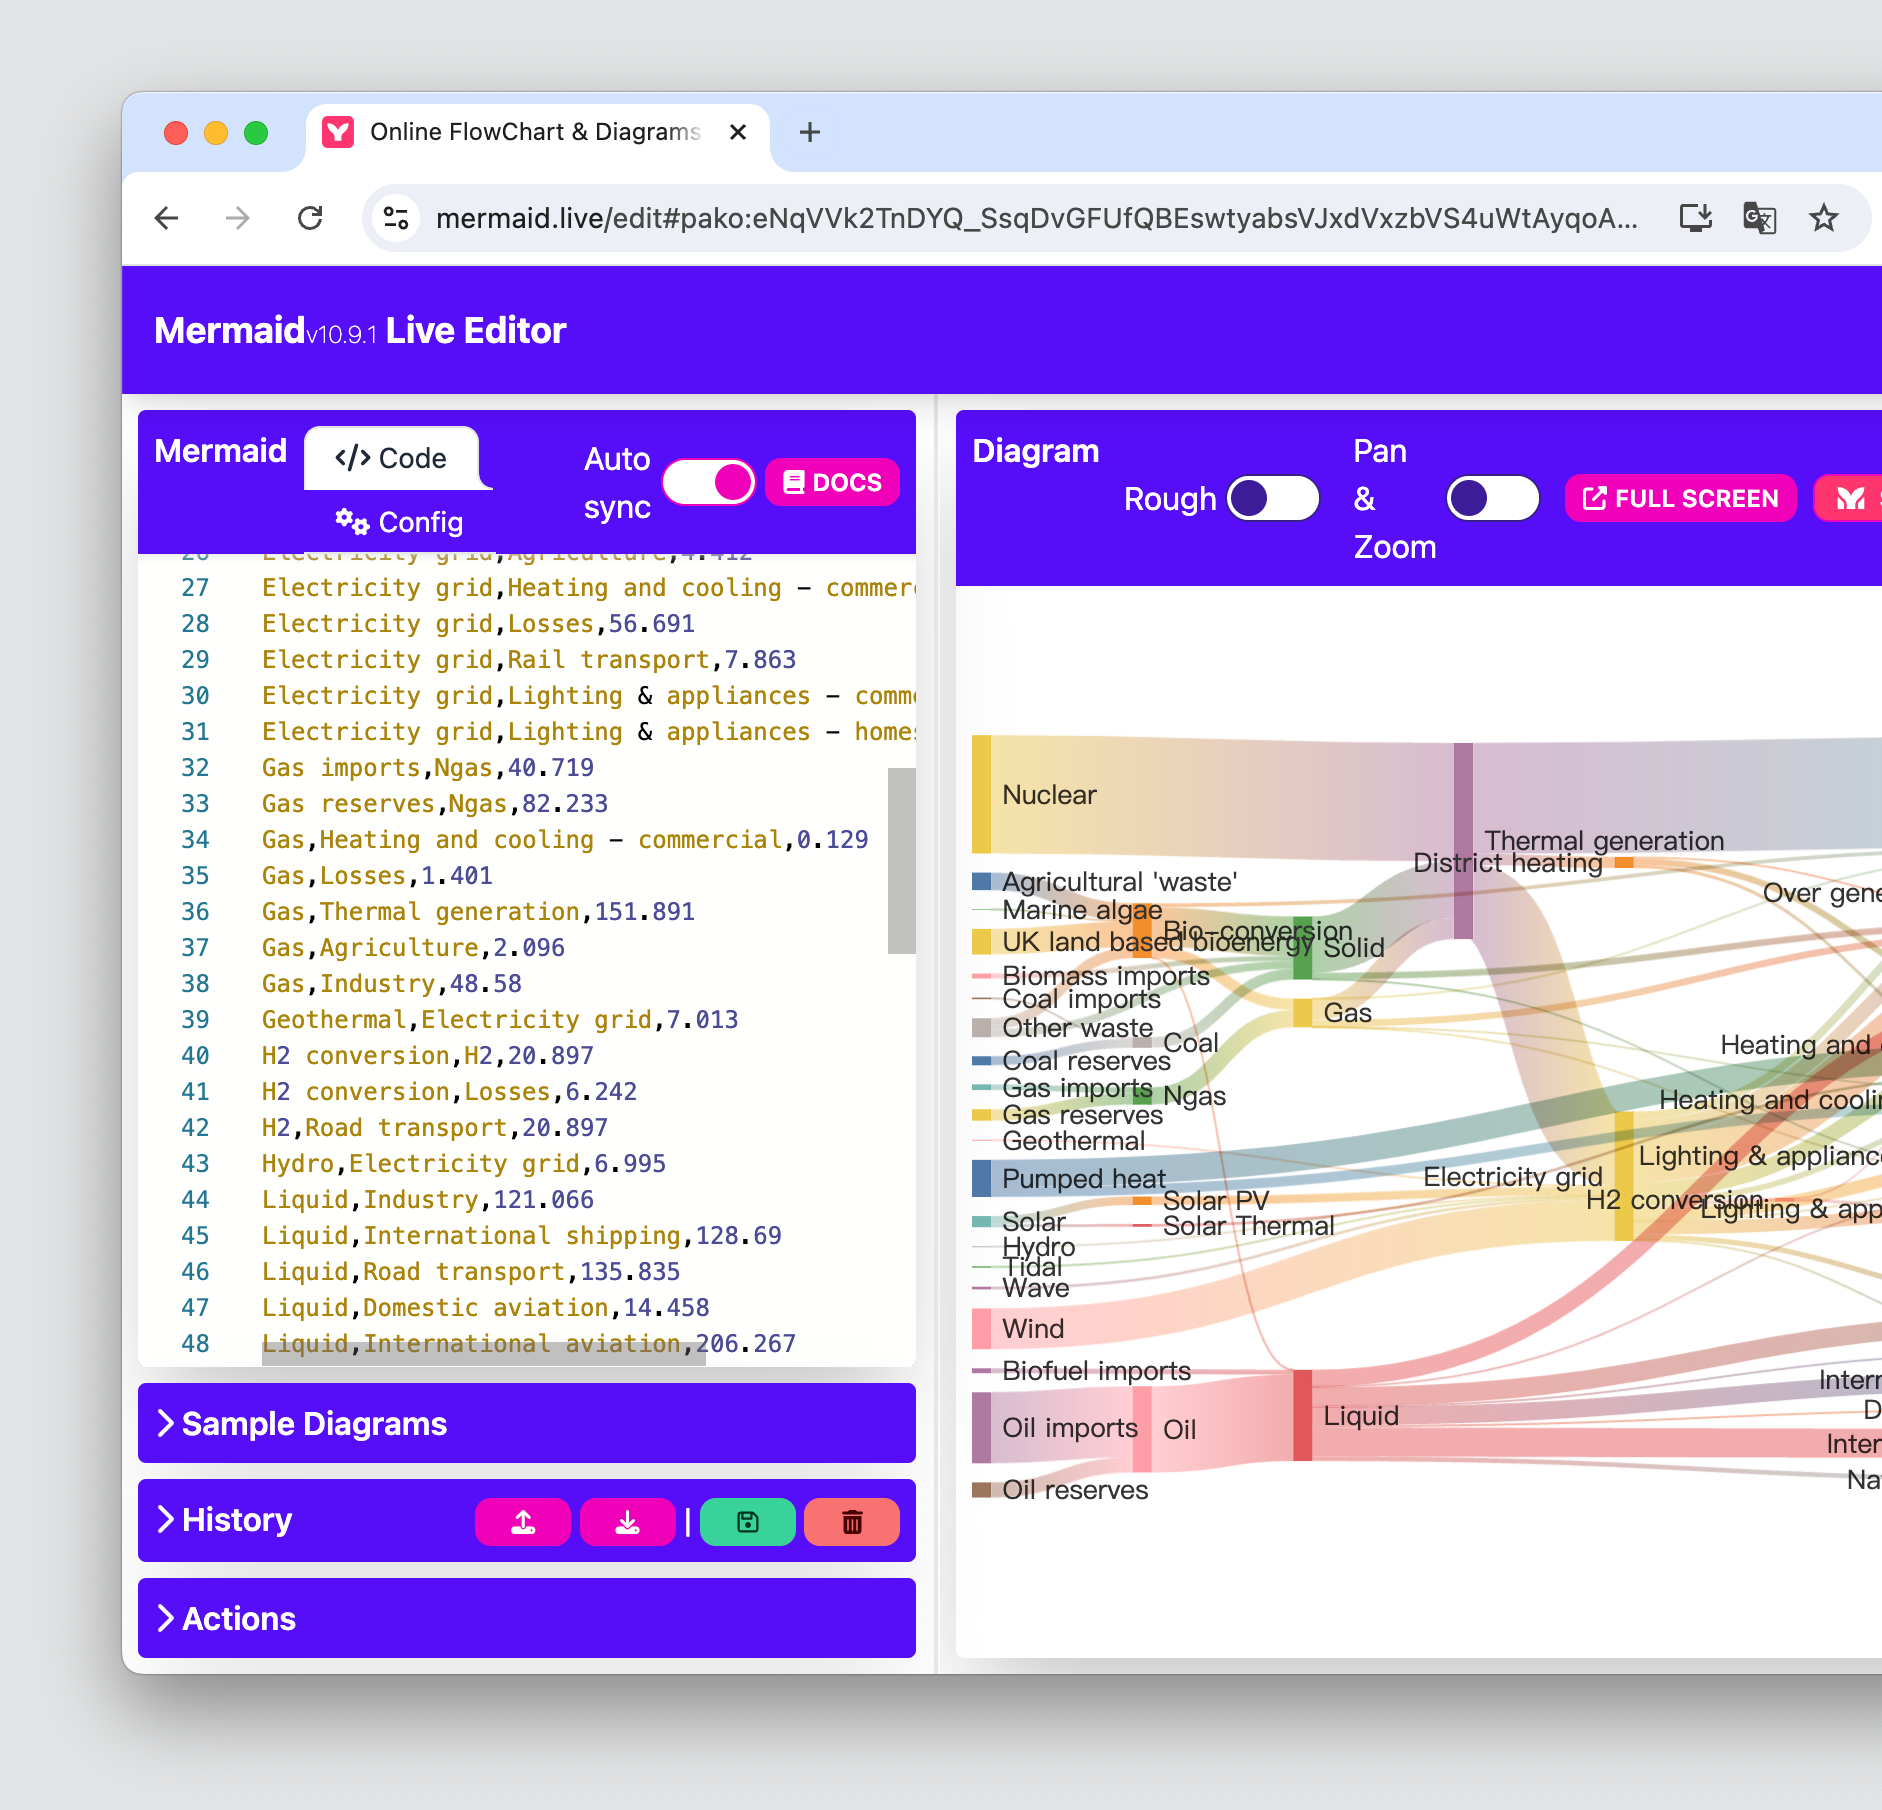The image size is (1882, 1810).
Task: Delete history with the red trash icon
Action: 851,1522
